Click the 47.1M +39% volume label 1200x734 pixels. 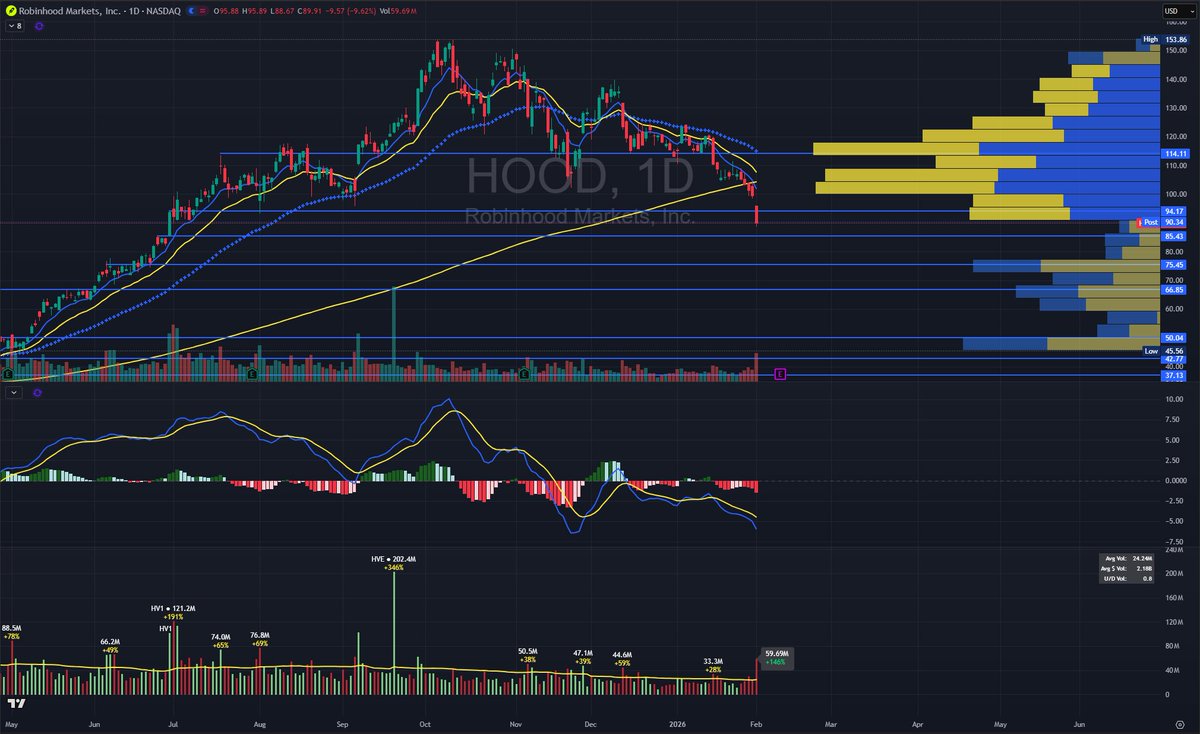(584, 657)
